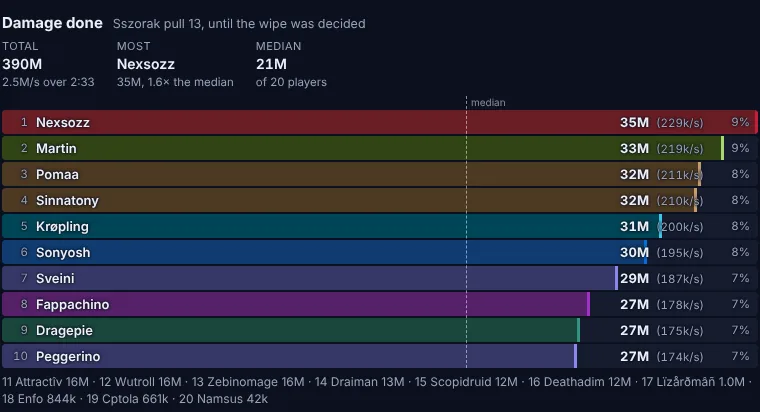Screen dimensions: 760x412
Task: Select Sveini's name in row 7
Action: point(55,279)
